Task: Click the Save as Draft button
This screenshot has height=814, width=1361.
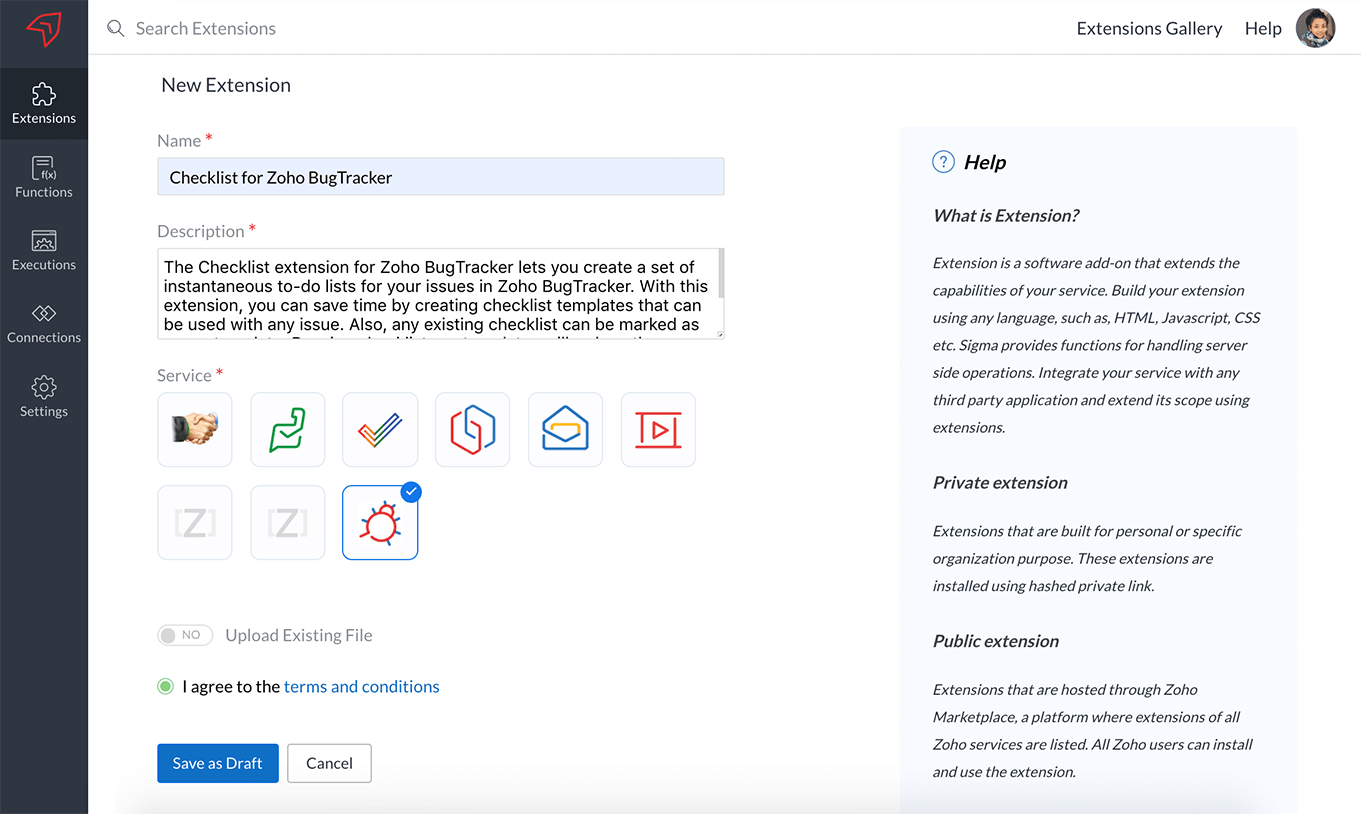Action: (217, 763)
